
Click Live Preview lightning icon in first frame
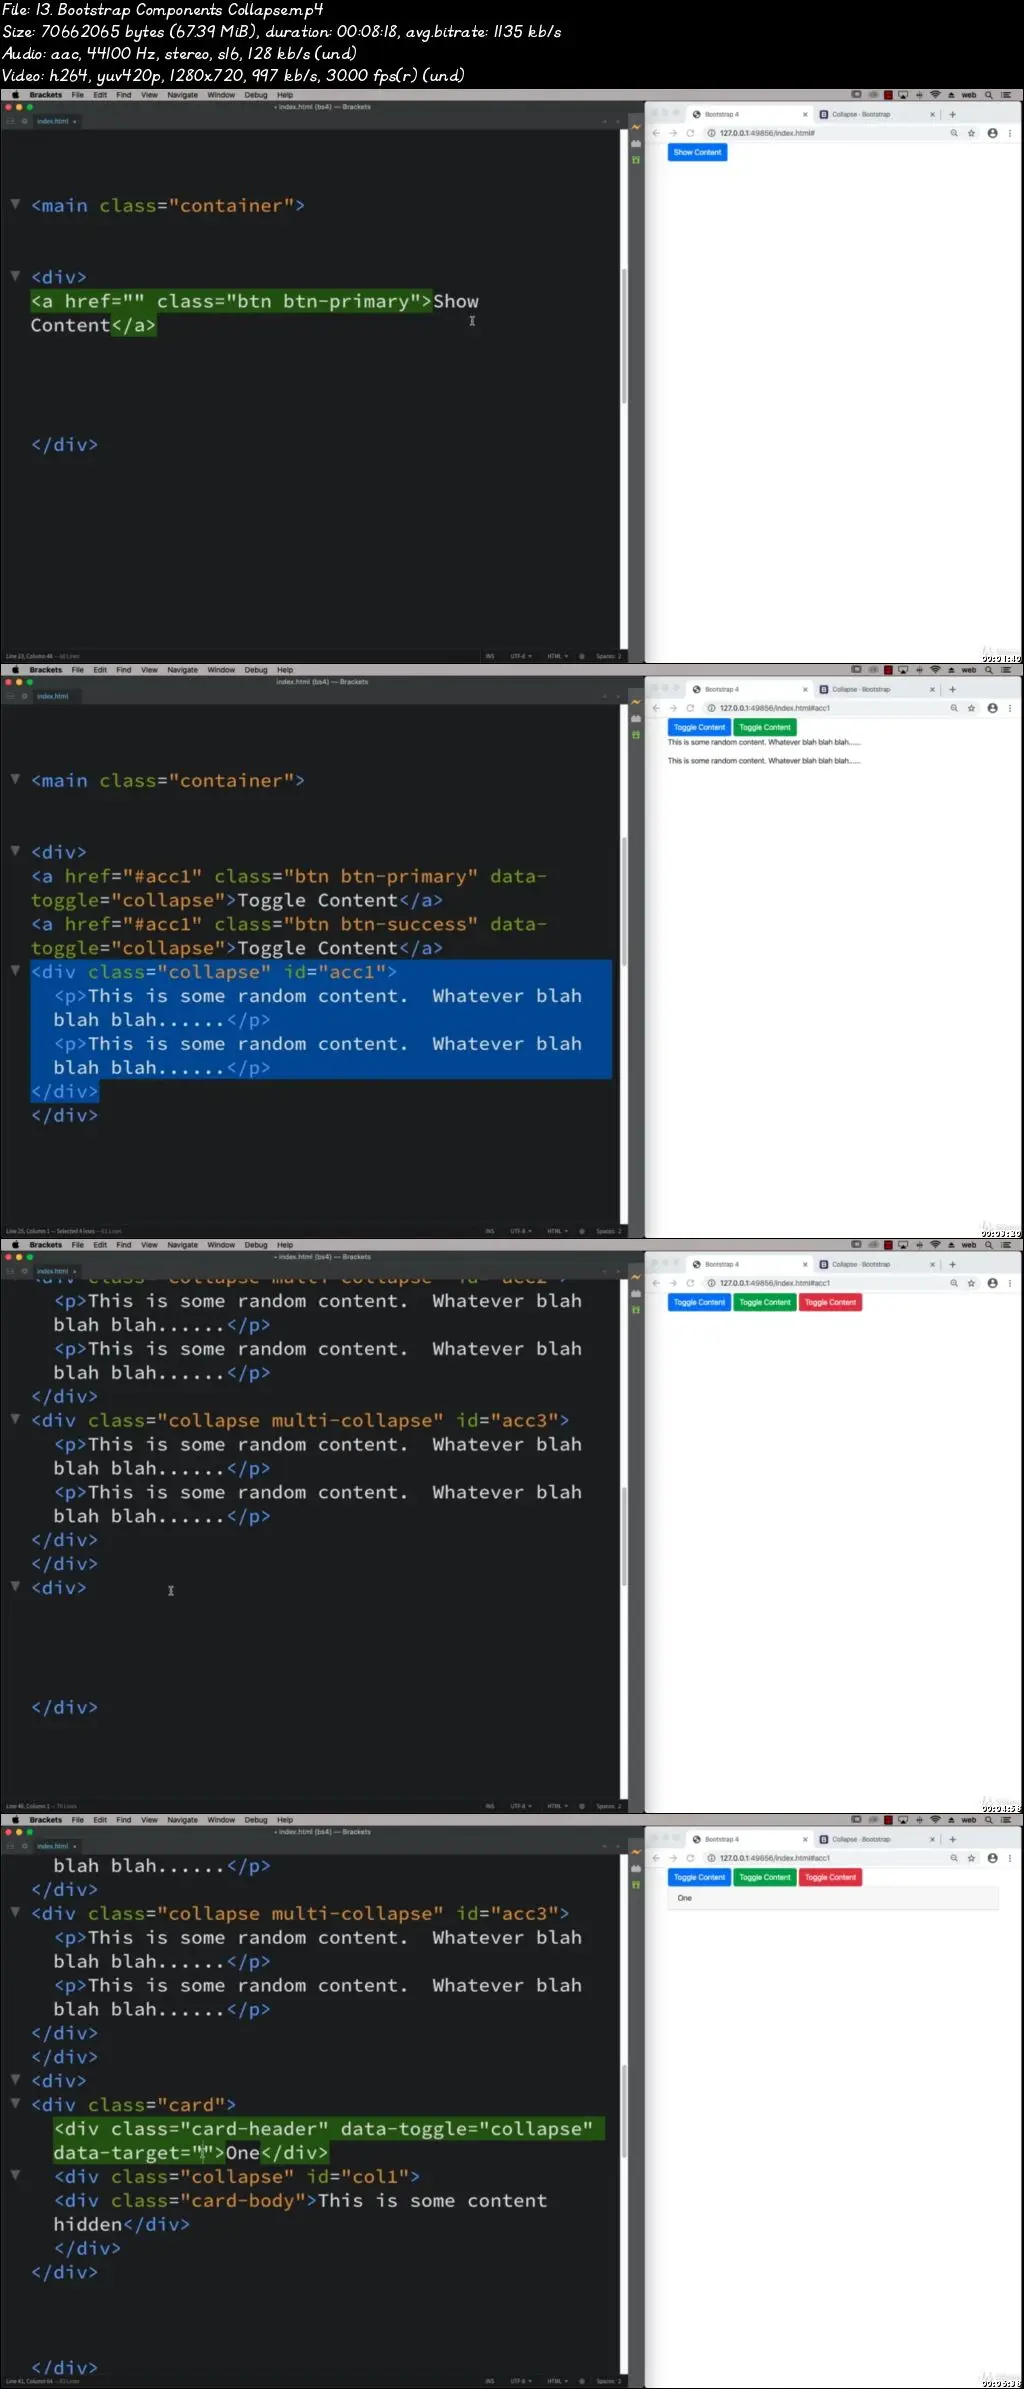tap(636, 128)
